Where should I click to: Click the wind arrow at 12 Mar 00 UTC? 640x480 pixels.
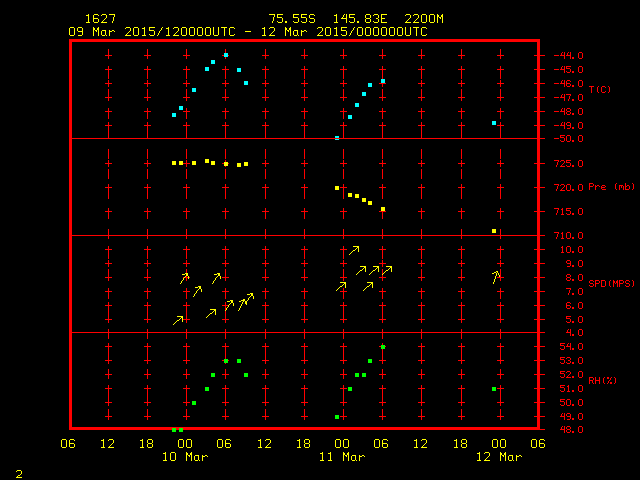(496, 277)
